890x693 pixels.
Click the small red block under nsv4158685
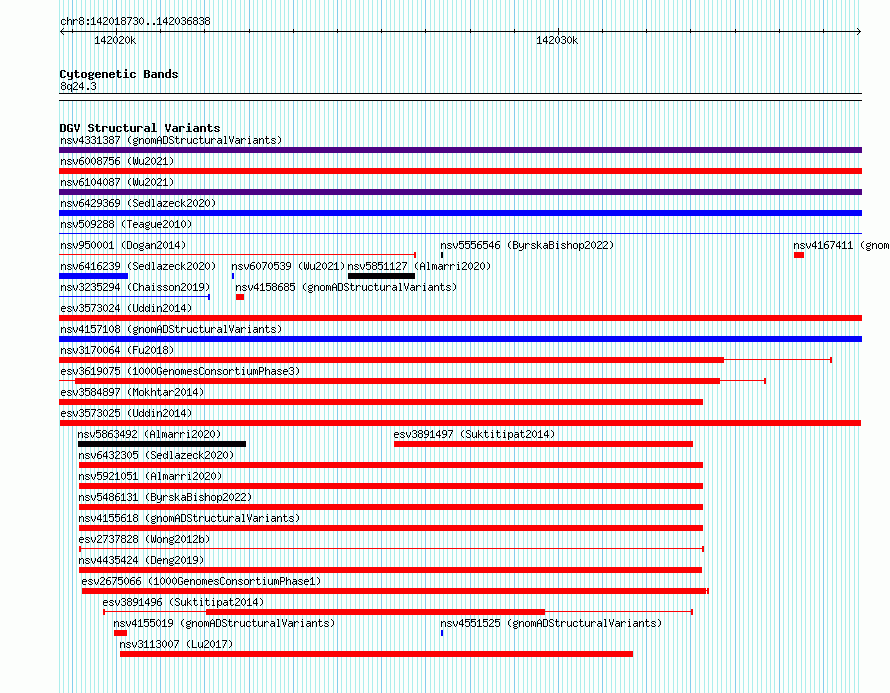[240, 297]
